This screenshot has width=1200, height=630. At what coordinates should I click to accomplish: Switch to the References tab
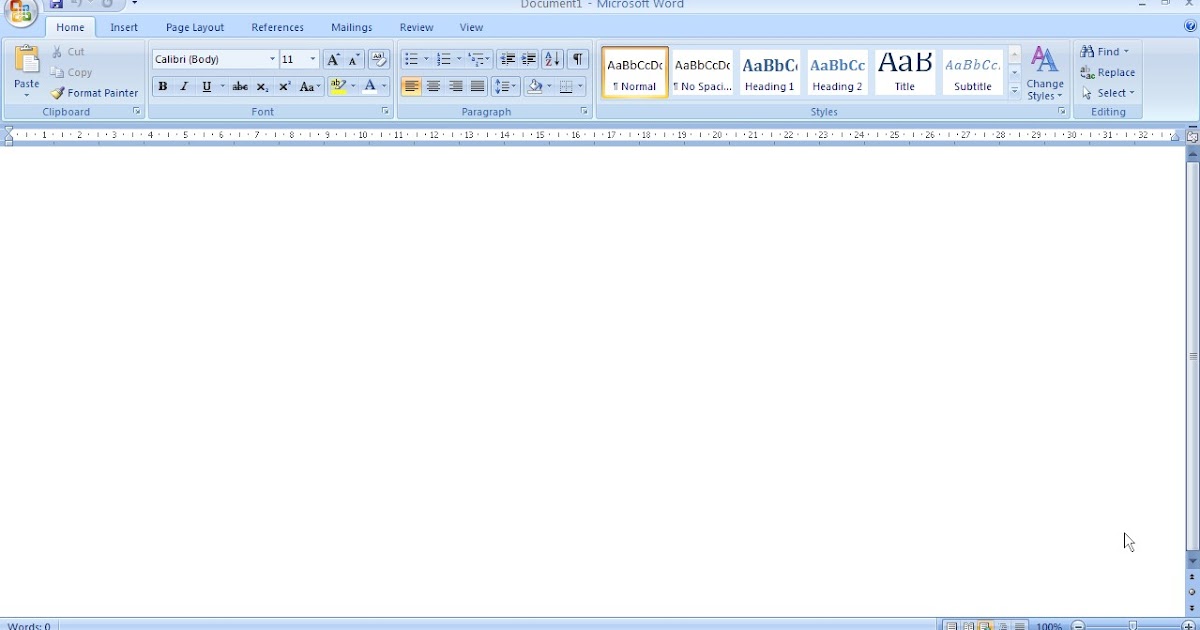pos(277,28)
